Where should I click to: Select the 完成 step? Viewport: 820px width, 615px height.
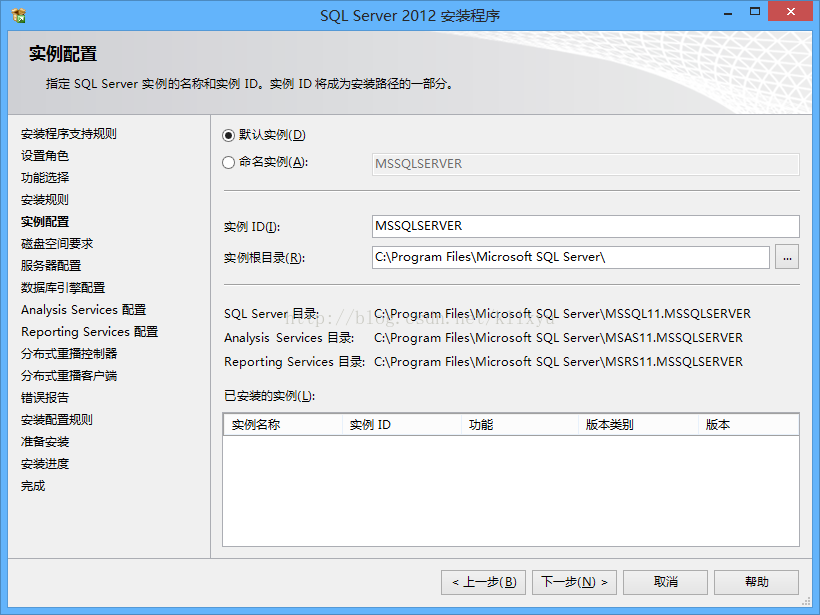point(33,486)
